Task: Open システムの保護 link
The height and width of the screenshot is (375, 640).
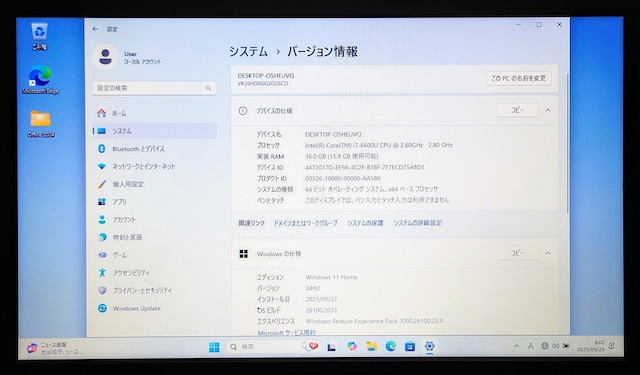Action: [x=365, y=223]
